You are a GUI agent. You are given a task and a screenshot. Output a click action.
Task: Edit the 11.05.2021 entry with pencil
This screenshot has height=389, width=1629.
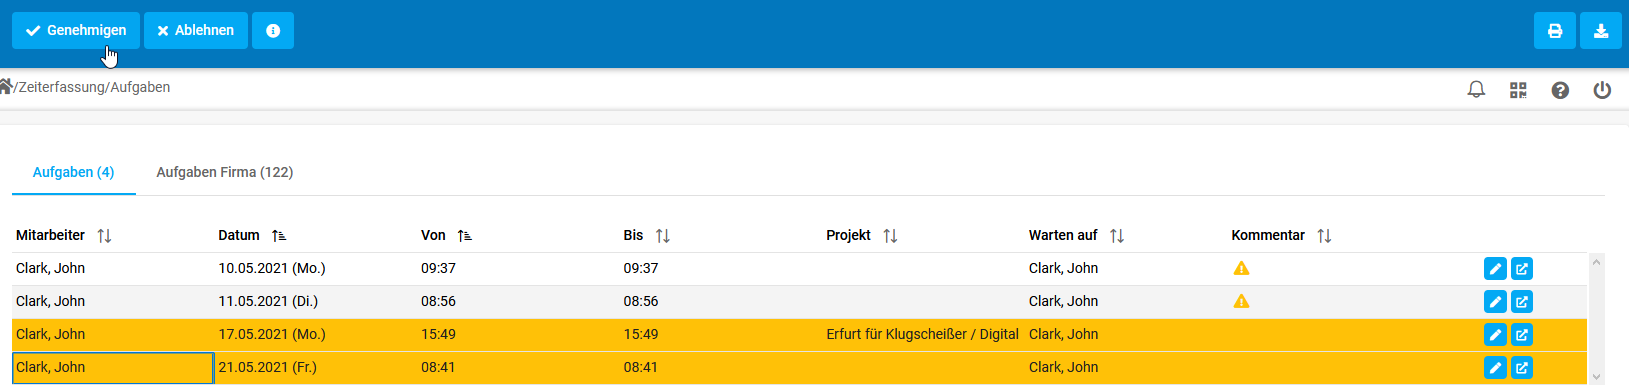(1495, 302)
